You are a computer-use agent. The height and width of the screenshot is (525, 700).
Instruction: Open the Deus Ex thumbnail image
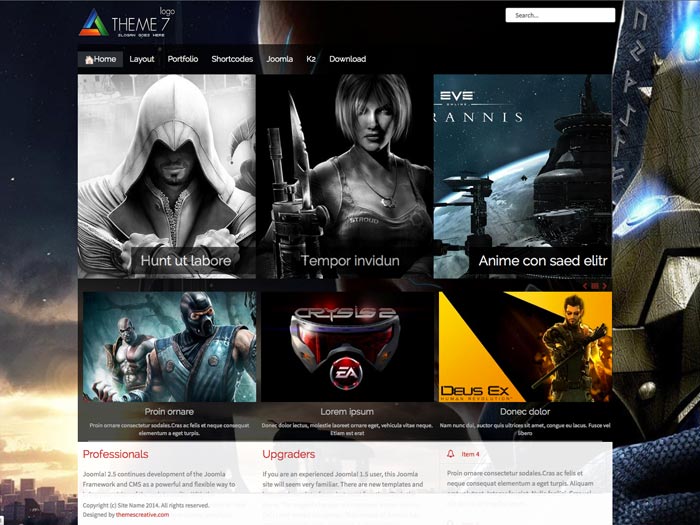click(x=525, y=345)
